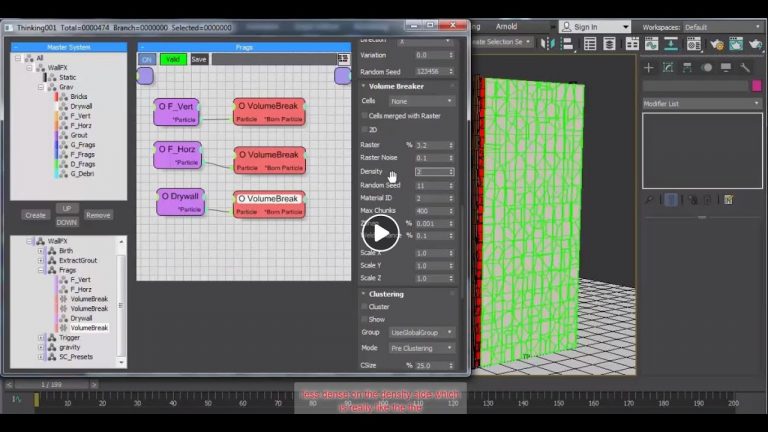Enable the Cluster checkbox
The width and height of the screenshot is (768, 432).
364,307
